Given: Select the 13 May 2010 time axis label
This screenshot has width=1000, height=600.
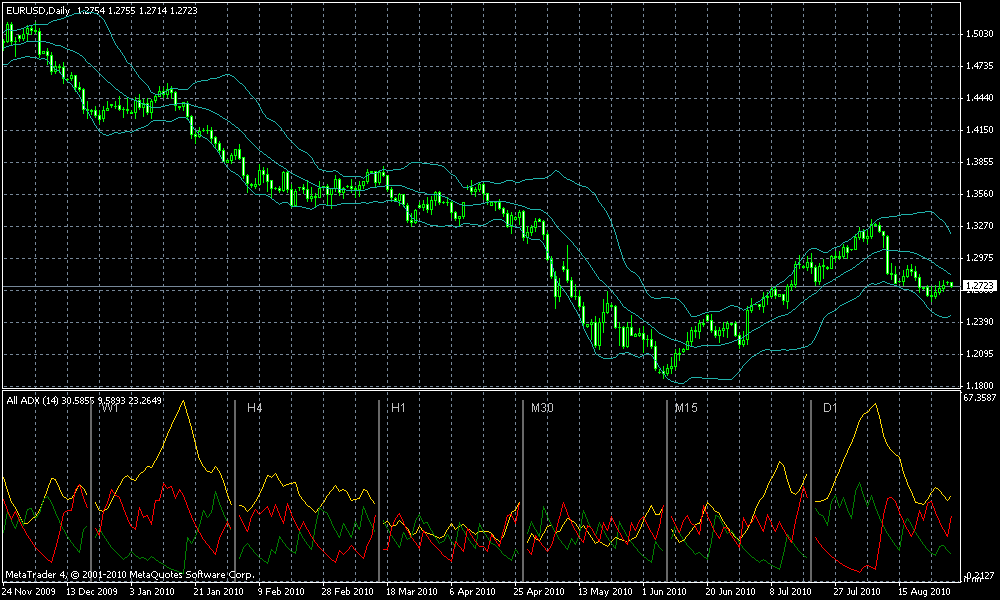Looking at the screenshot, I should 603,591.
